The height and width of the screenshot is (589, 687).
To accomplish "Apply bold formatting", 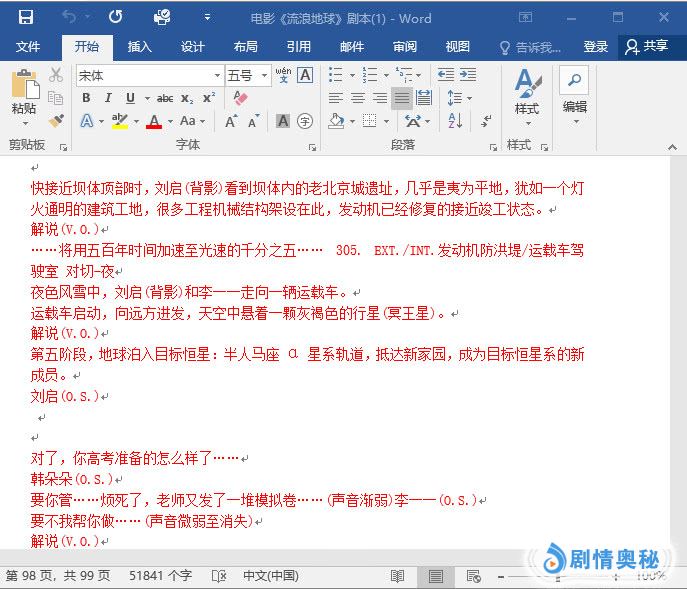I will 86,98.
